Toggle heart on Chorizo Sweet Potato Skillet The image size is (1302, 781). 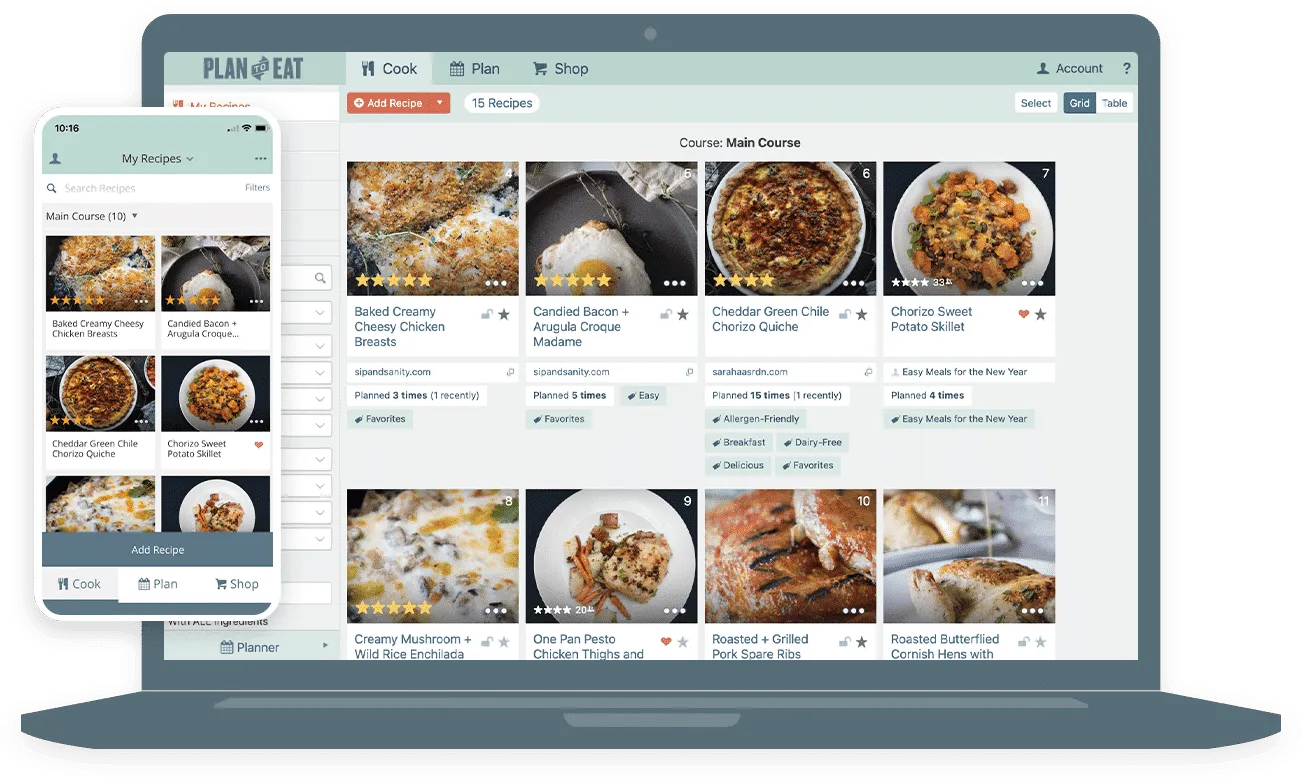point(1023,314)
